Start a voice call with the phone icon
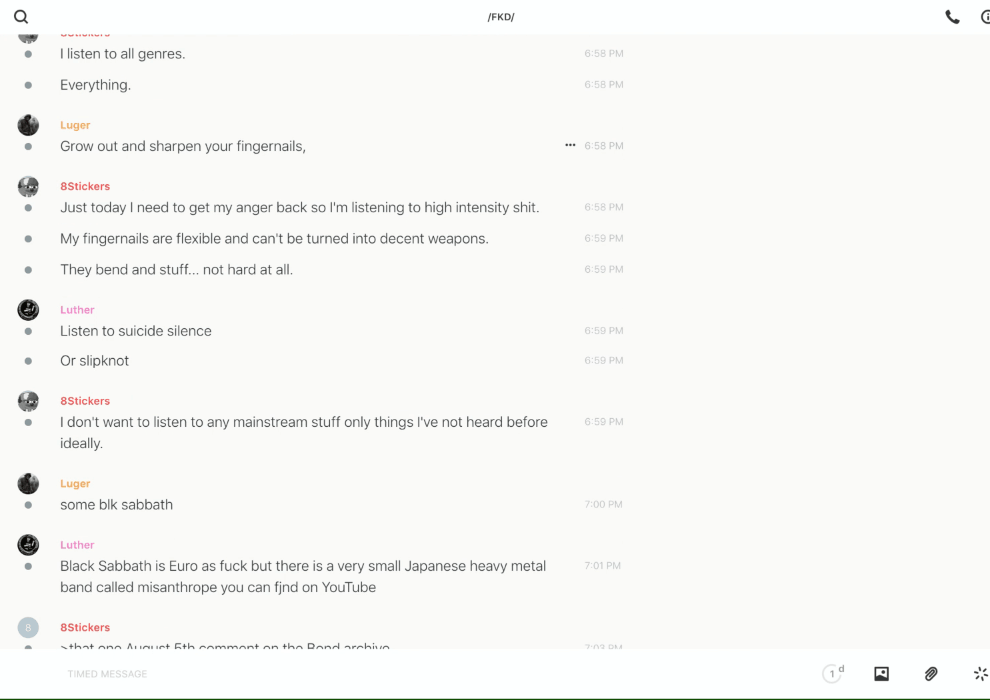The image size is (990, 700). point(952,17)
